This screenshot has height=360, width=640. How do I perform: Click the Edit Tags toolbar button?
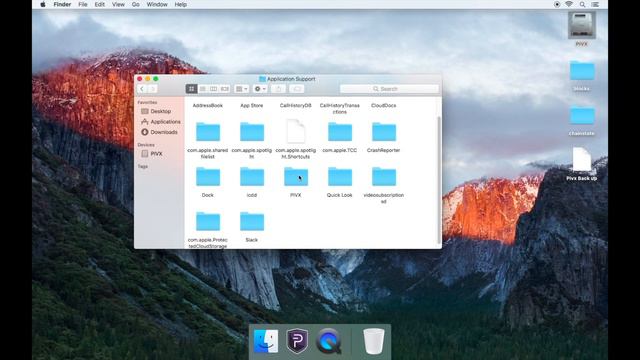tap(297, 89)
